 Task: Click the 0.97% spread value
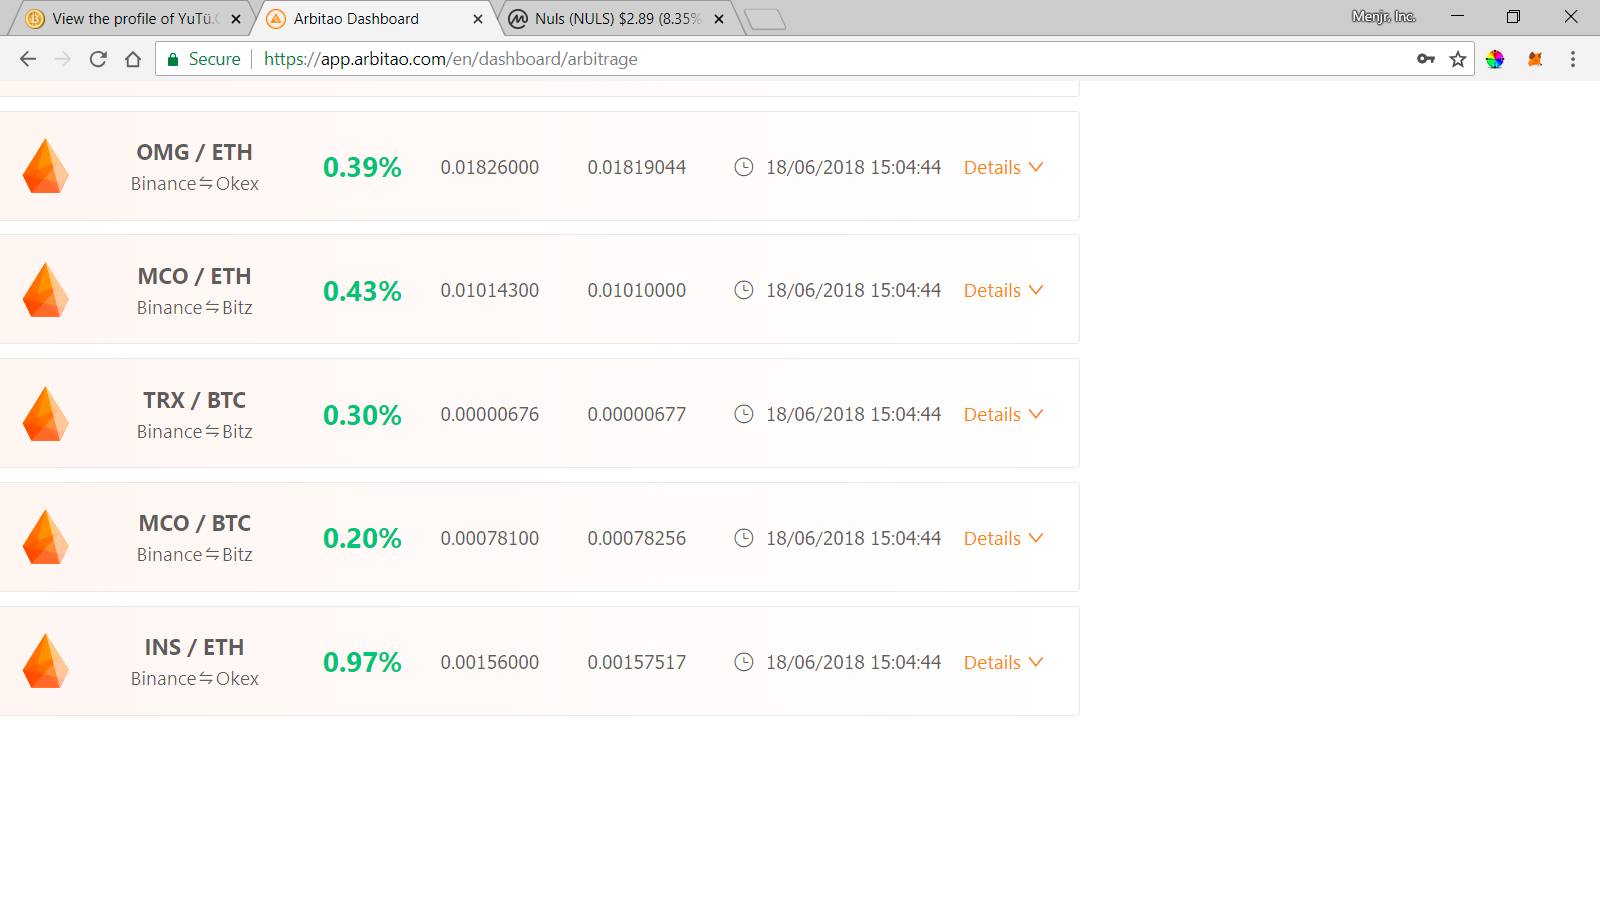pyautogui.click(x=362, y=662)
